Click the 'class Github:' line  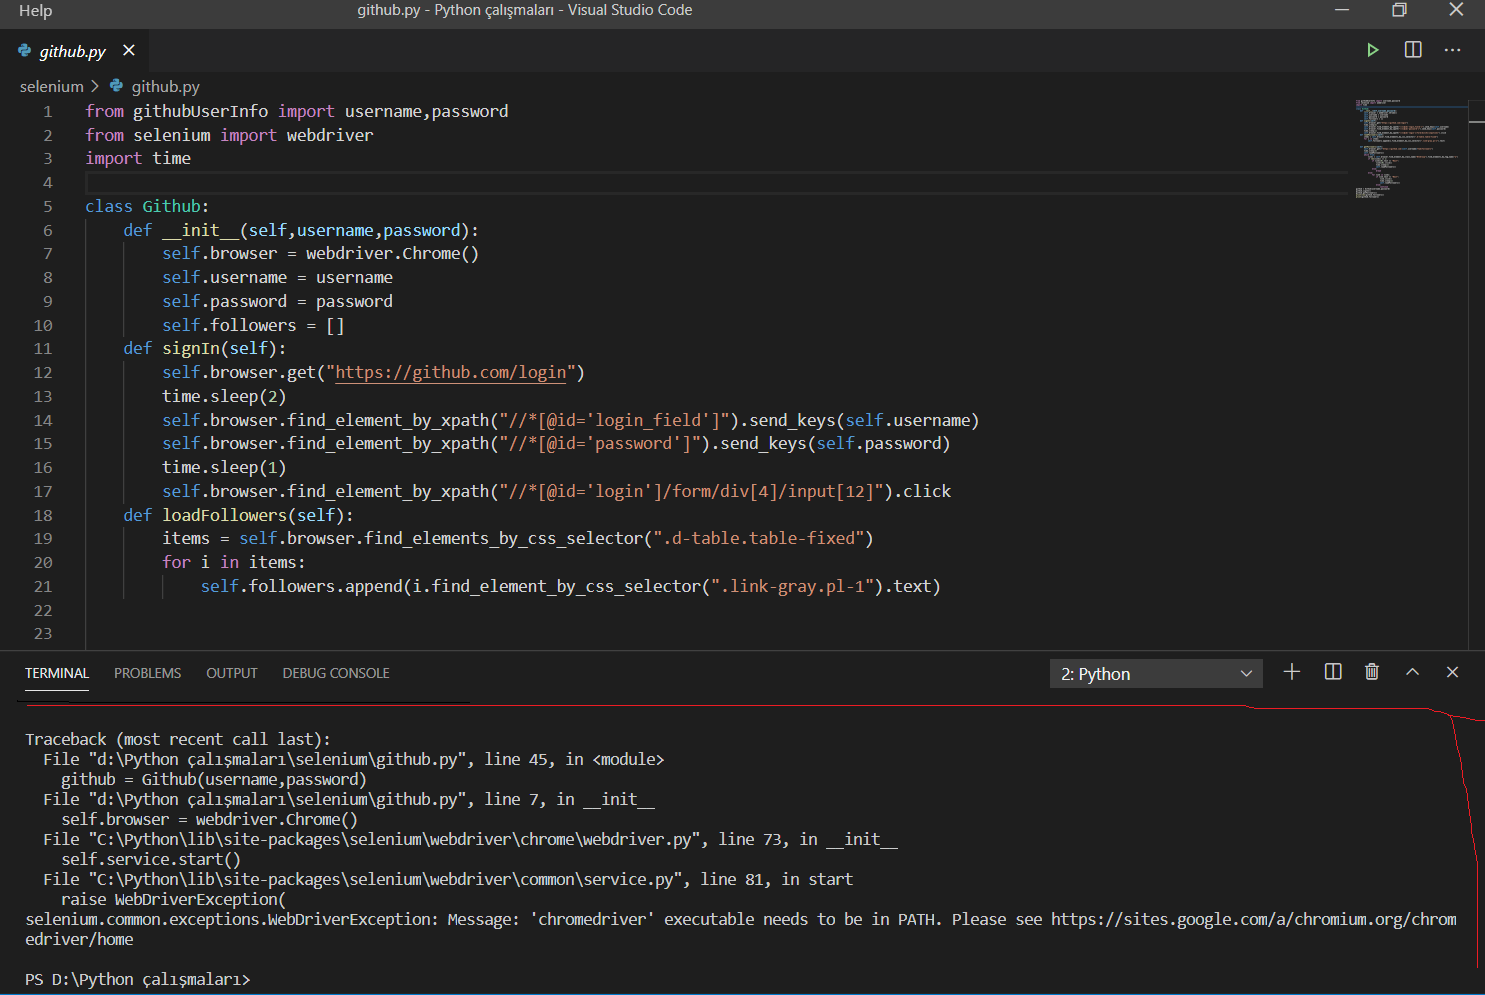point(147,206)
